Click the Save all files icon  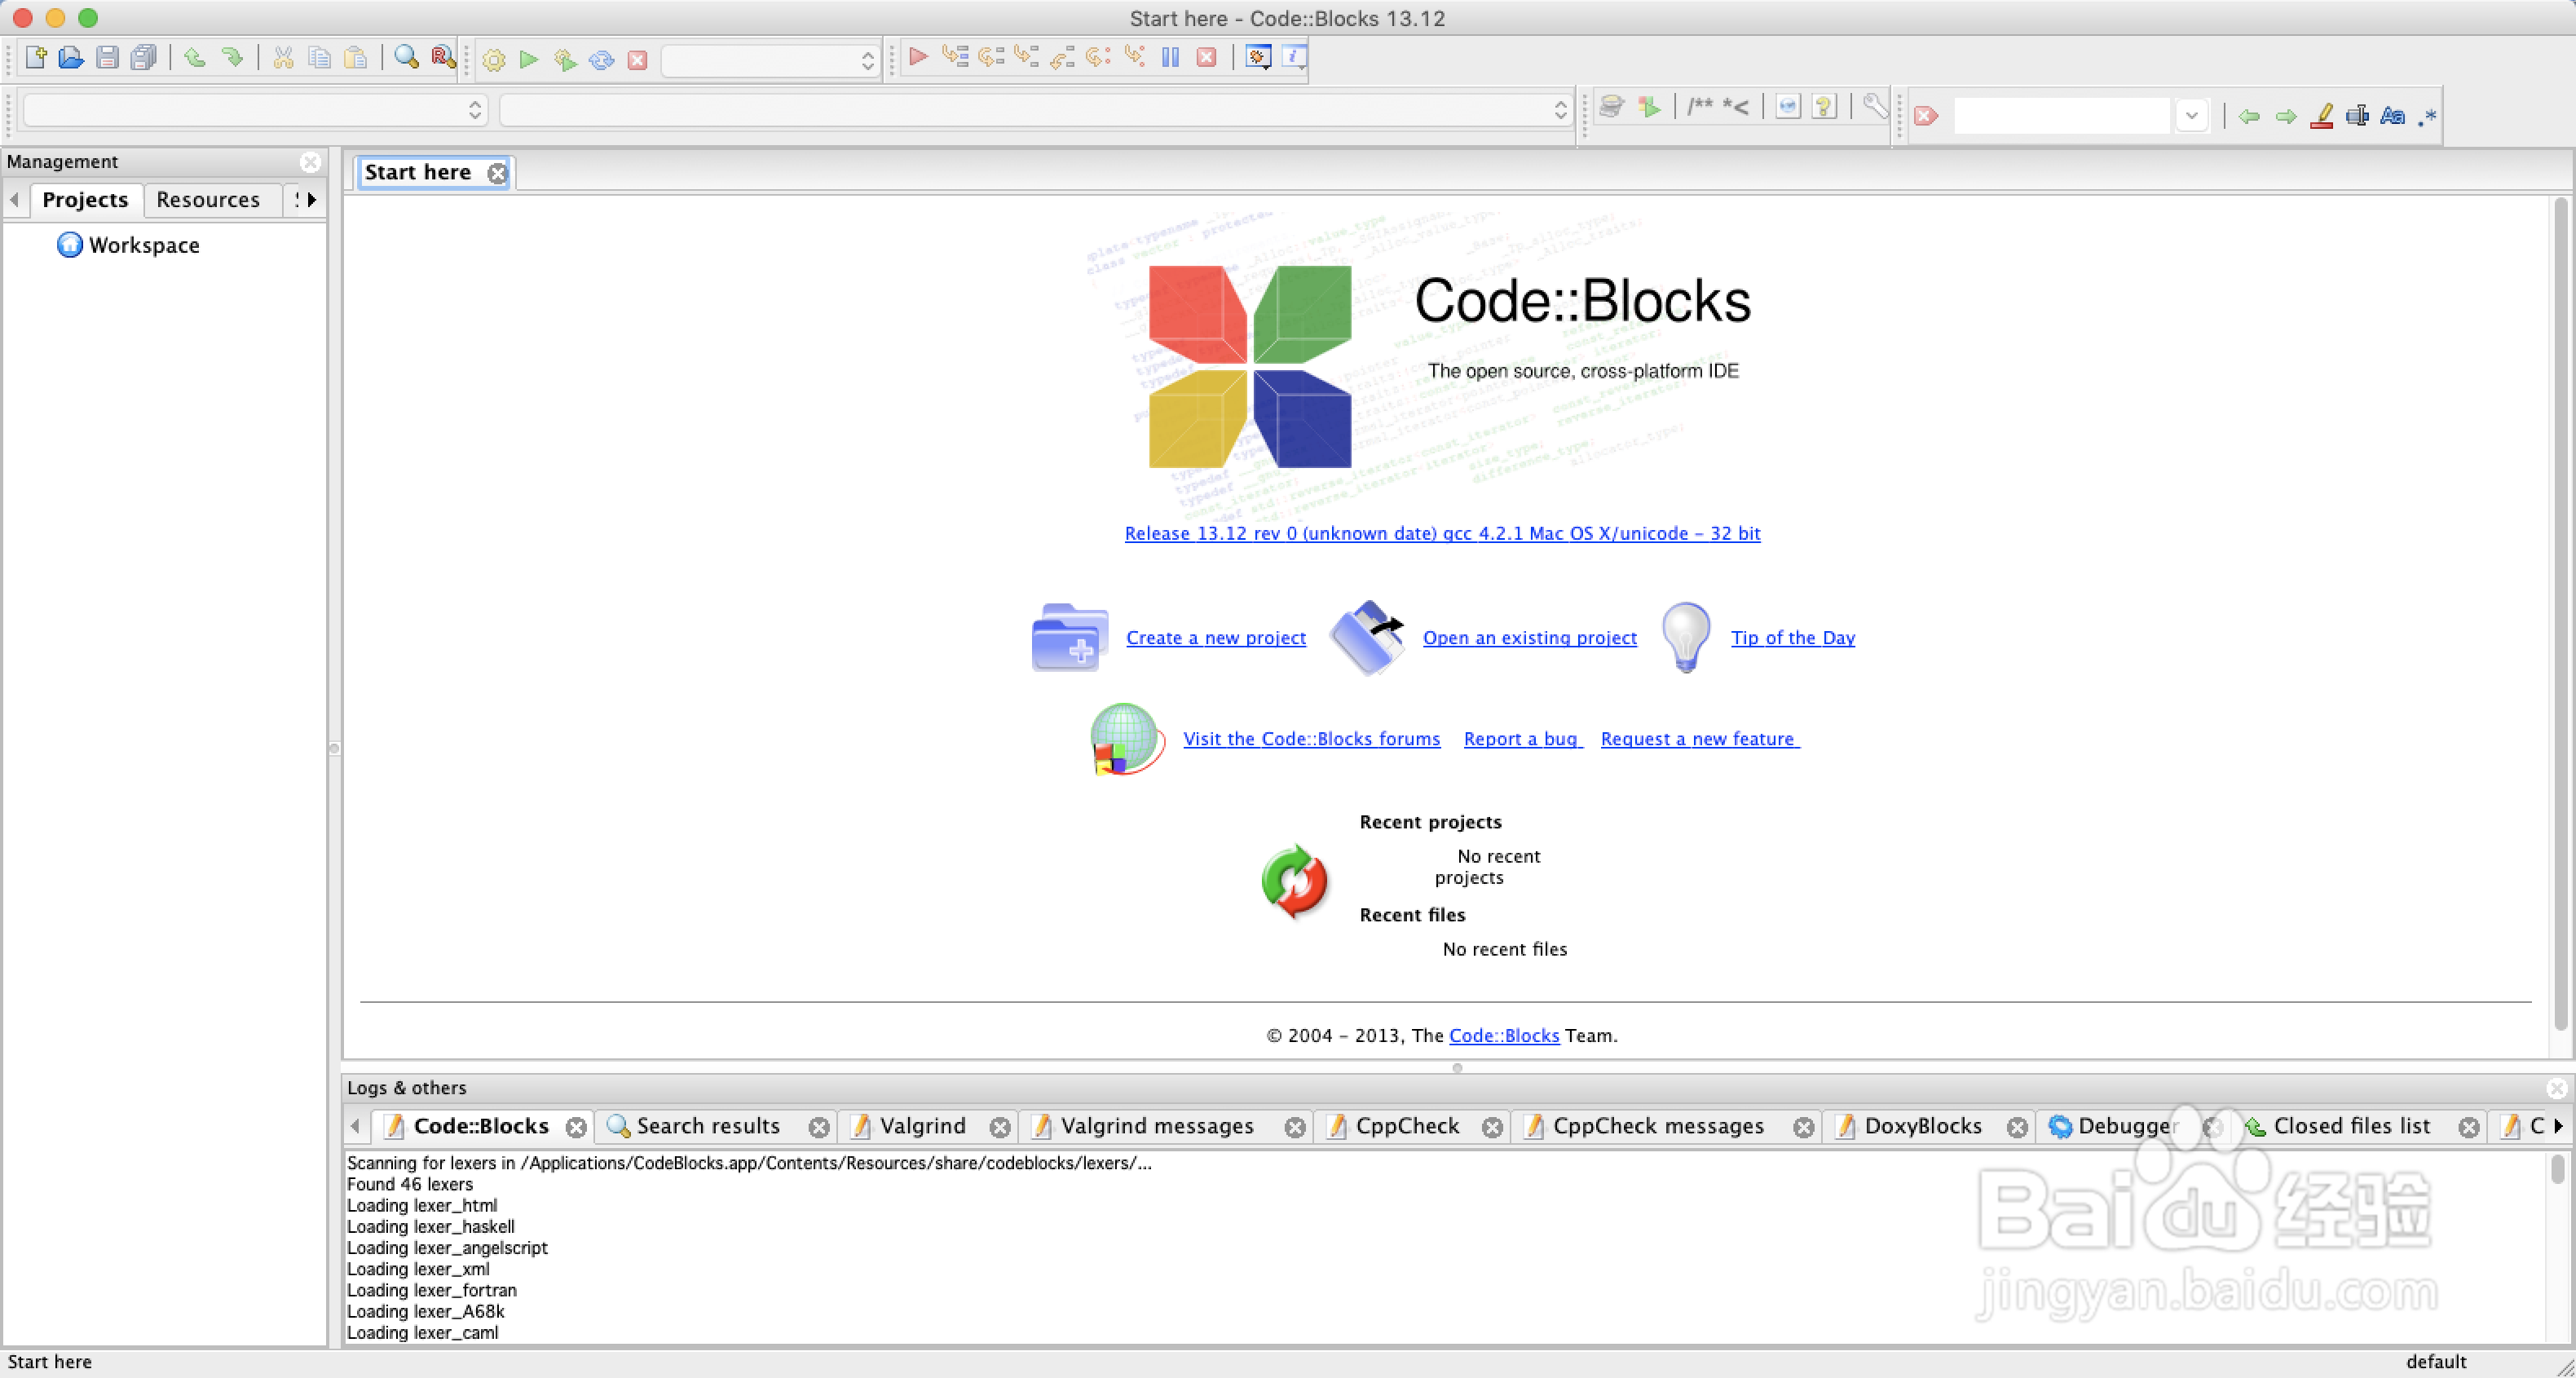144,58
